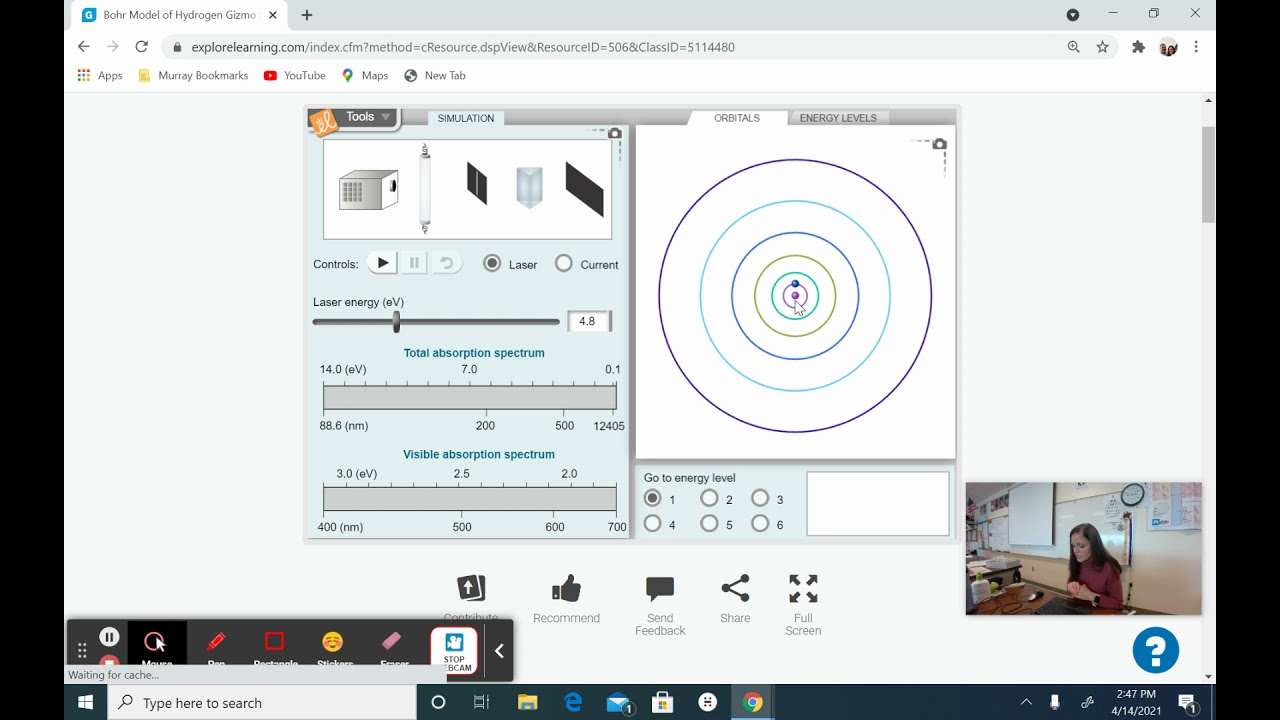
Task: Open the YouTube bookmark
Action: [295, 75]
